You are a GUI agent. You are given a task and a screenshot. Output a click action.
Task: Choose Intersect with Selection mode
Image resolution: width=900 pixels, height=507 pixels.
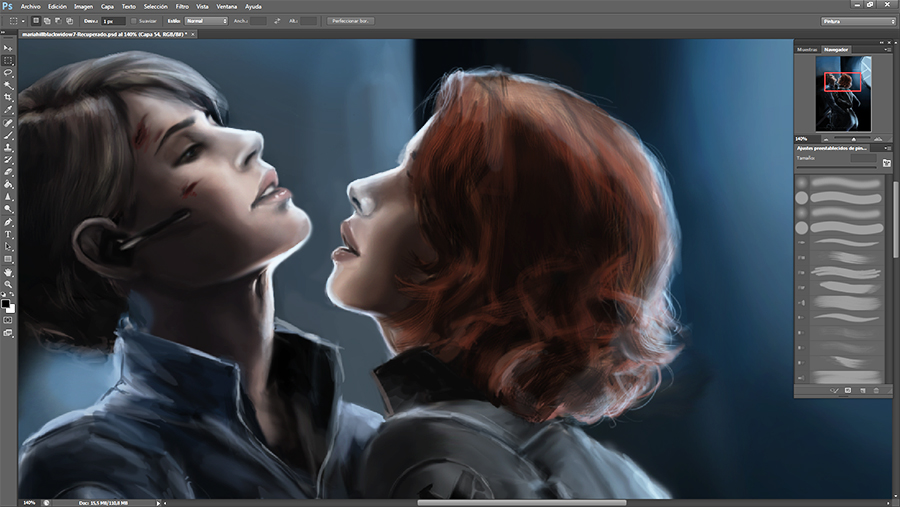(69, 21)
